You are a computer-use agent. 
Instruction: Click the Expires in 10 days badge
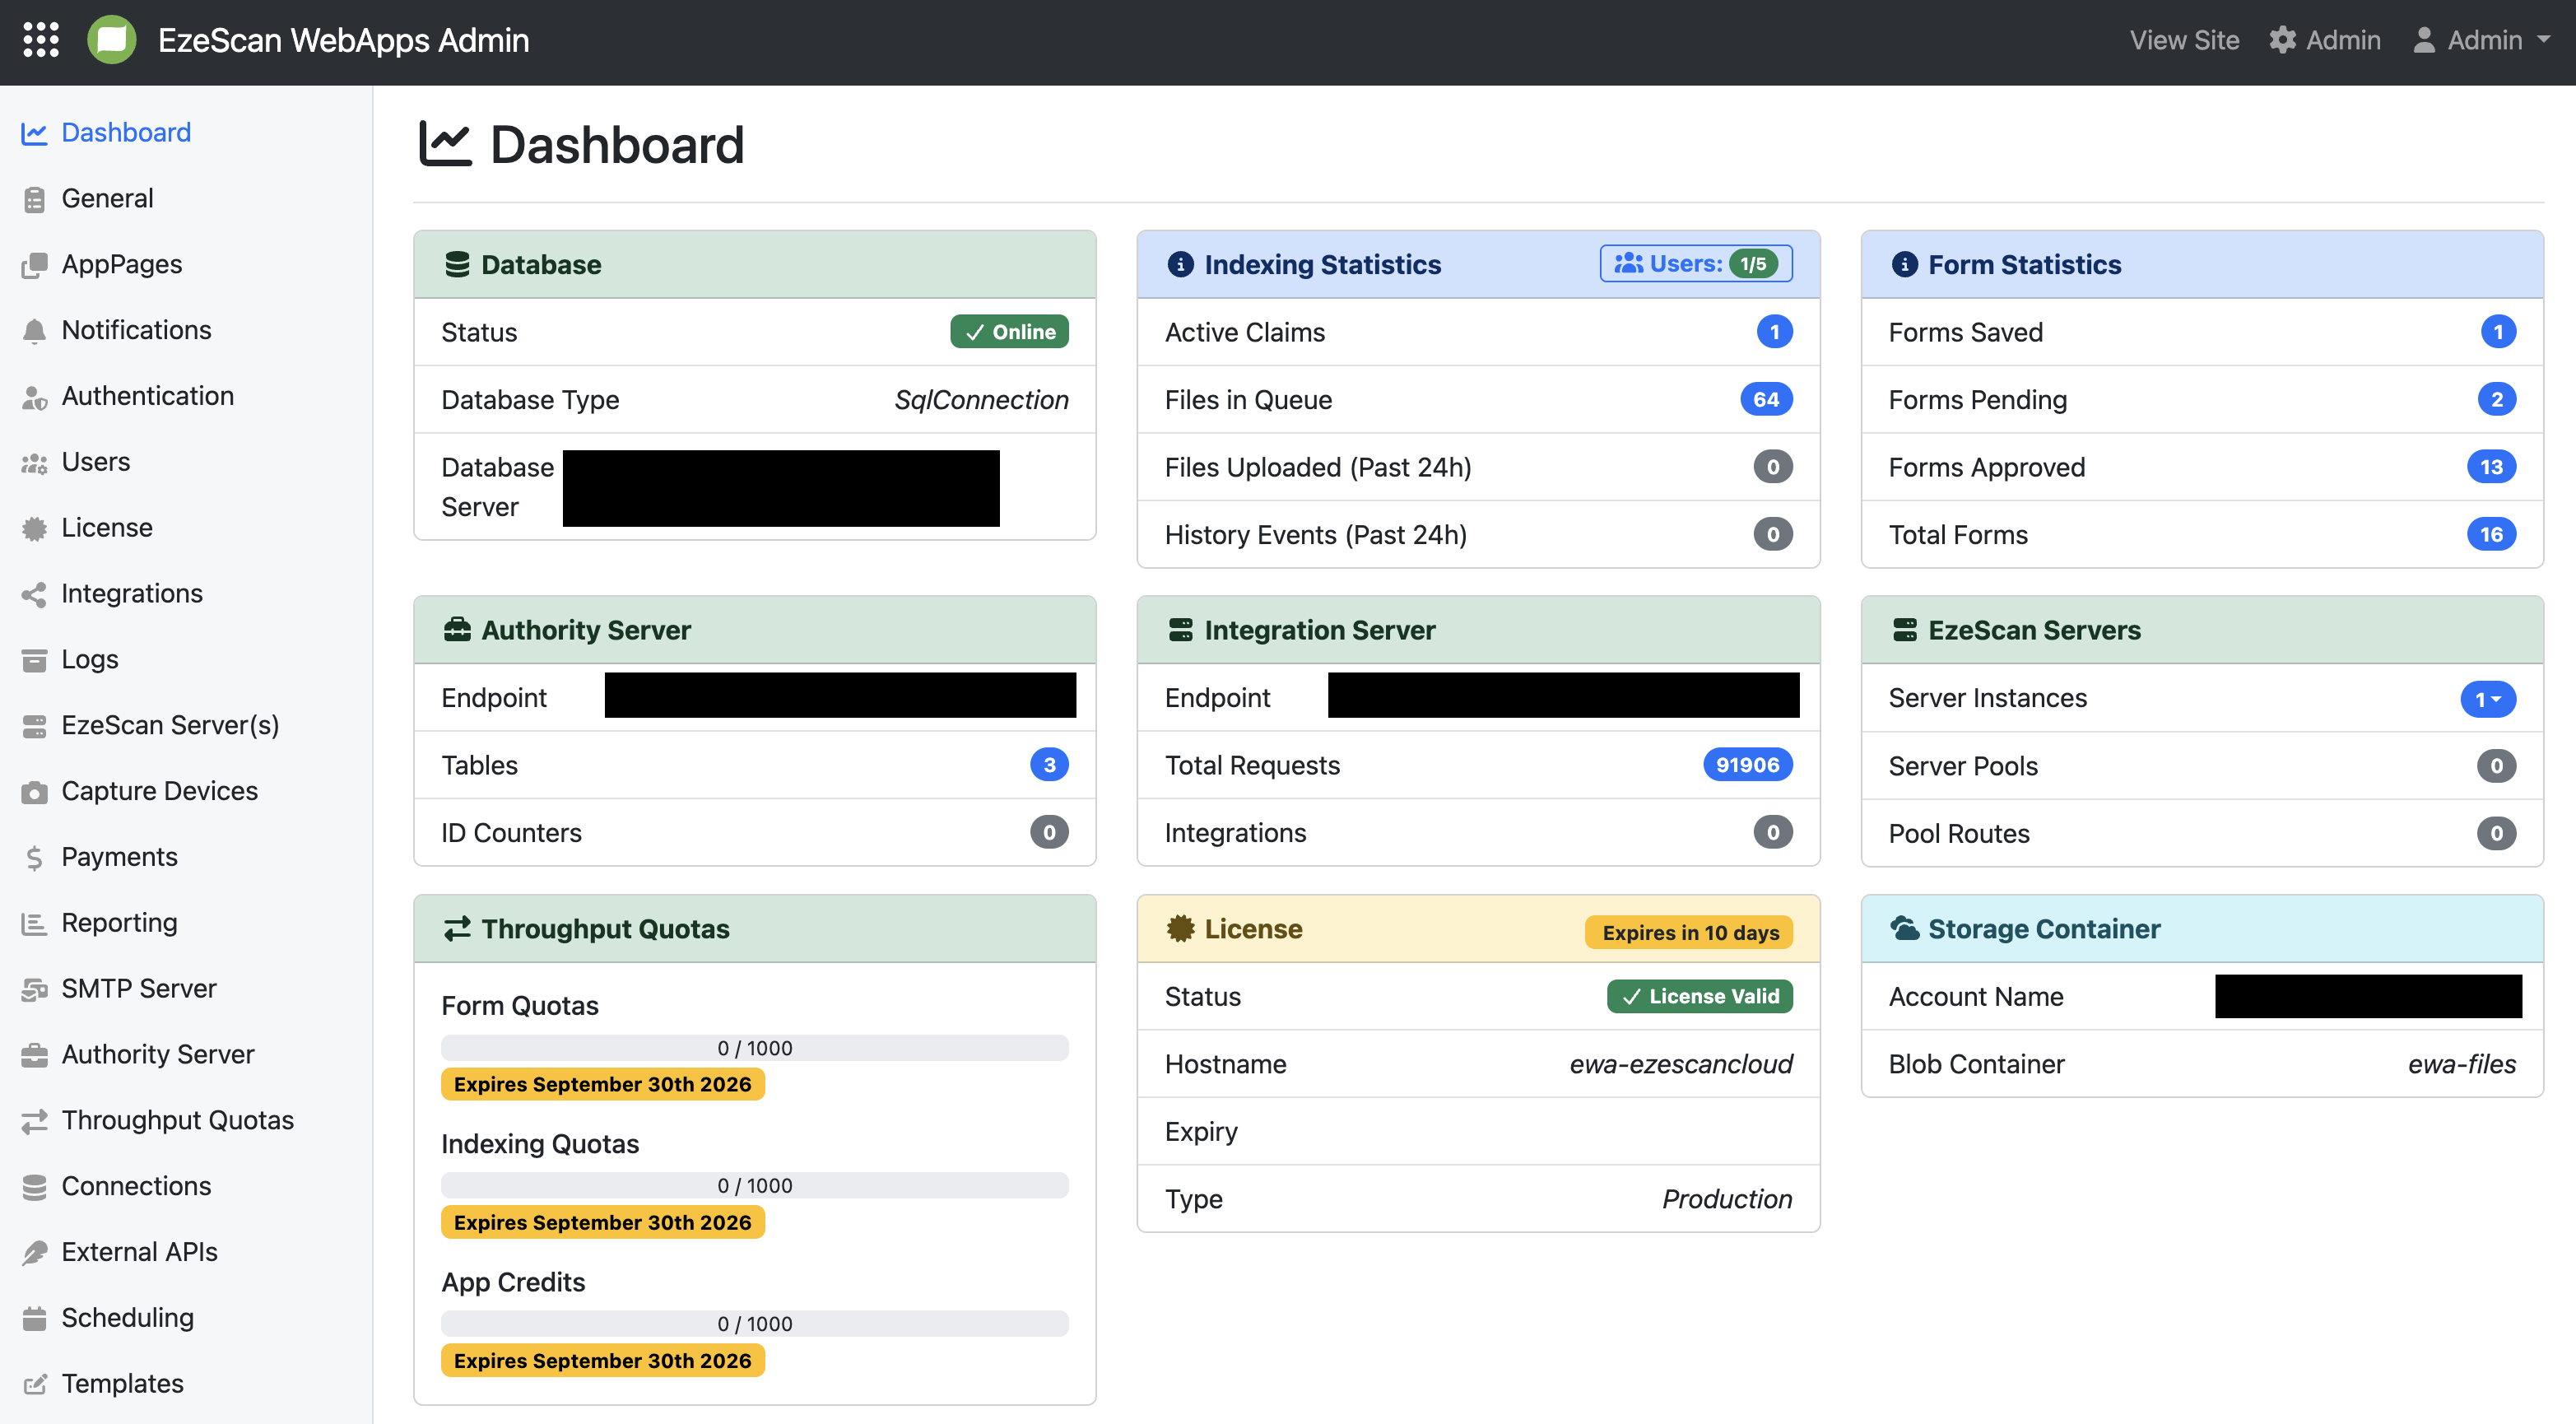click(x=1689, y=931)
